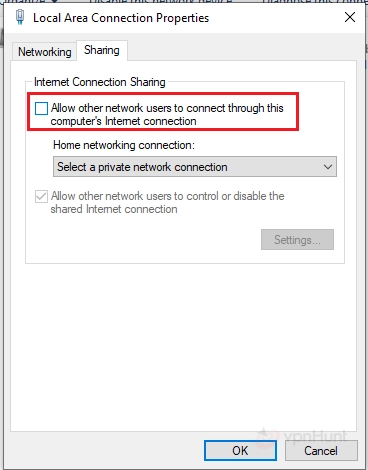
Task: Select the Sharing tab
Action: tap(102, 50)
